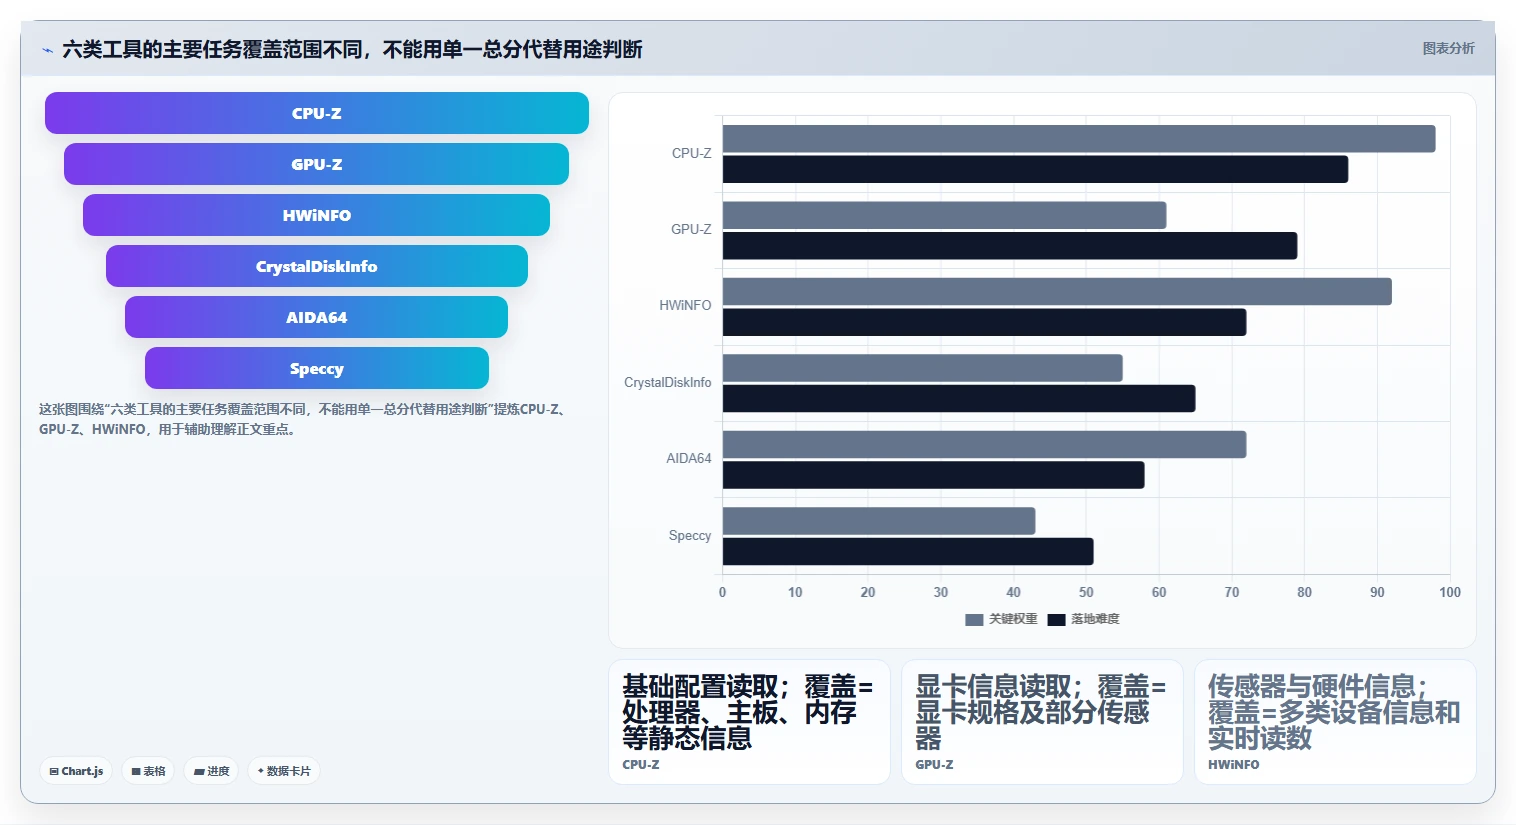Click the HWiNFO 关键权重 gray bar
This screenshot has width=1516, height=825.
[x=1057, y=291]
